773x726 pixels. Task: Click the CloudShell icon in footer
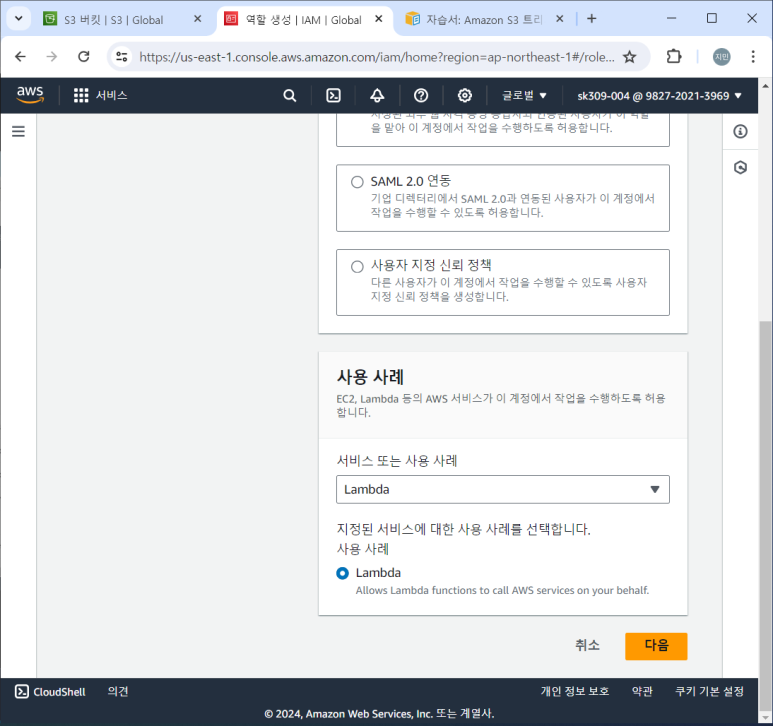(x=22, y=691)
